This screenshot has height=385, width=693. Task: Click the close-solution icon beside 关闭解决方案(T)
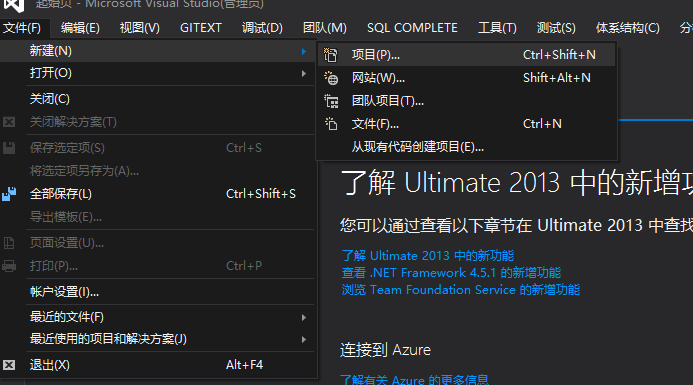[x=9, y=122]
